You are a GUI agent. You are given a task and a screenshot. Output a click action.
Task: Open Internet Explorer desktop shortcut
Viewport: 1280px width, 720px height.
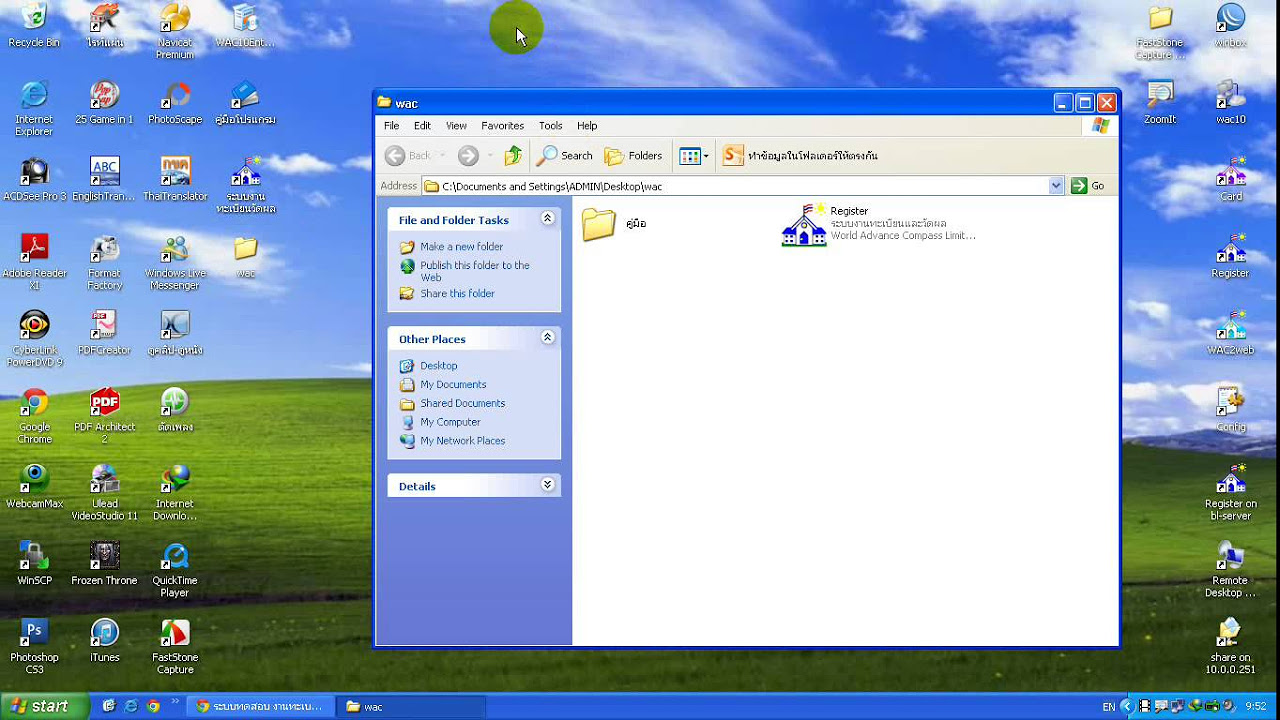(34, 108)
